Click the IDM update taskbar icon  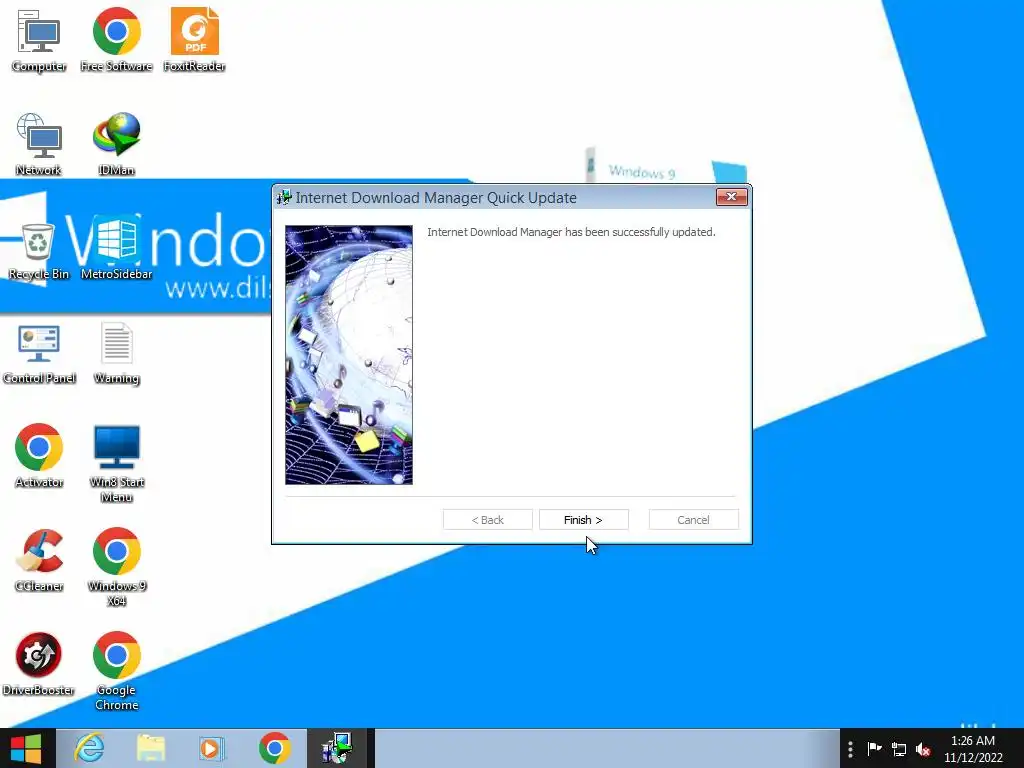click(x=338, y=748)
